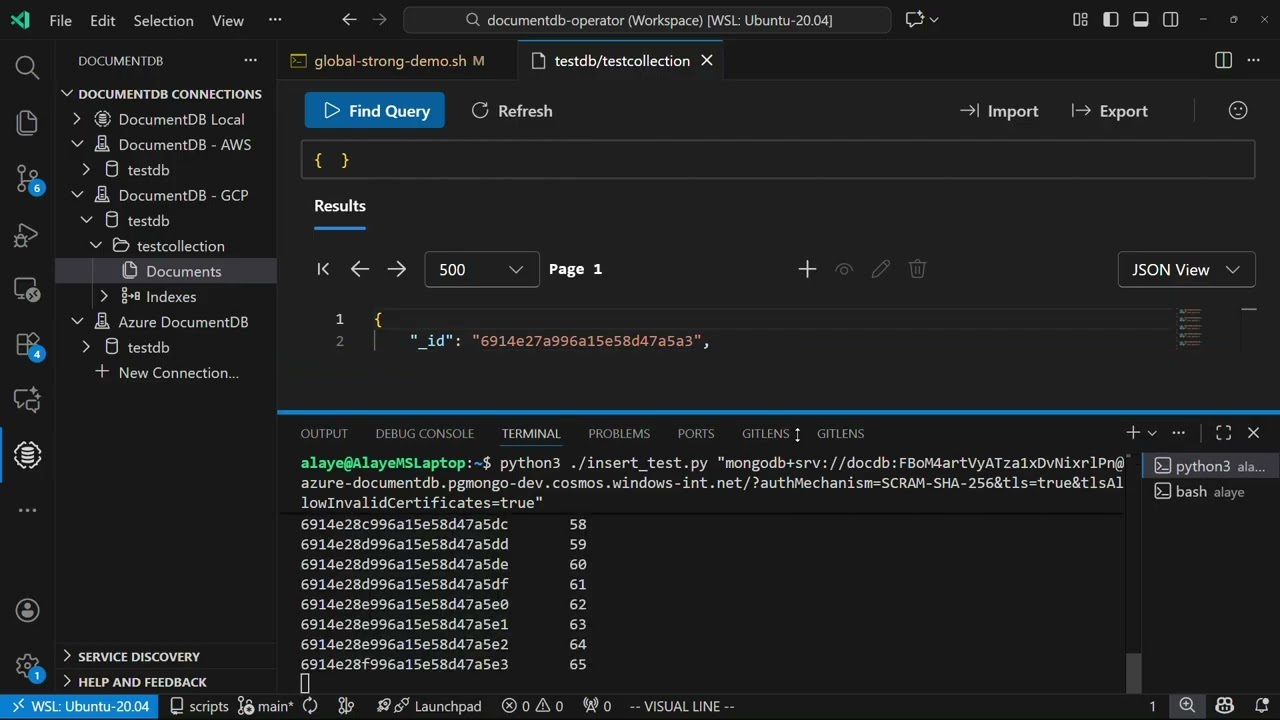Open the File menu
1280x720 pixels.
[x=60, y=20]
